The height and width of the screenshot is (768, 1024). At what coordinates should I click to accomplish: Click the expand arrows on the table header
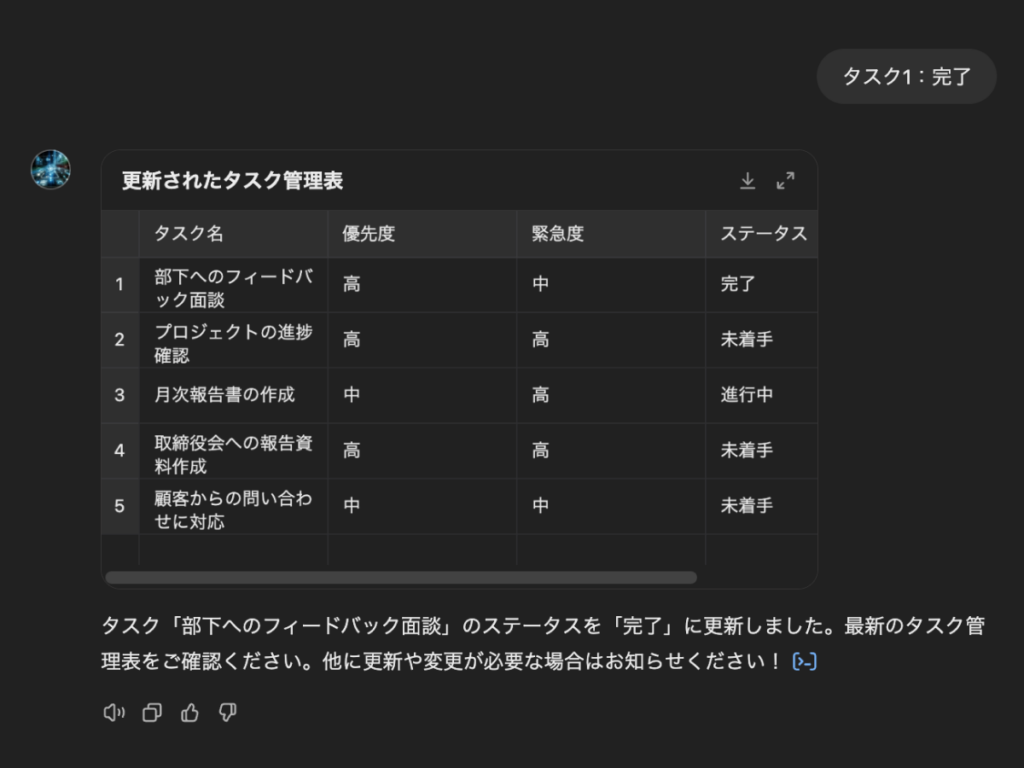[786, 181]
